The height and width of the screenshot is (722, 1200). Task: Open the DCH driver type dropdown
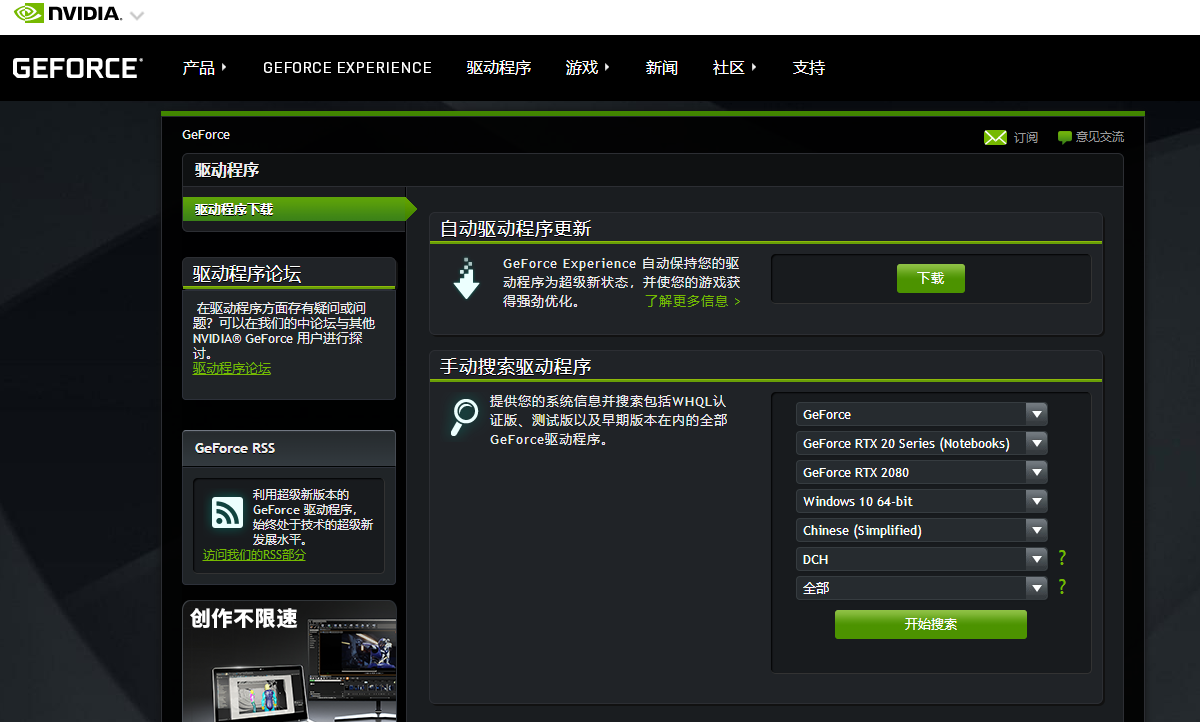tap(922, 559)
